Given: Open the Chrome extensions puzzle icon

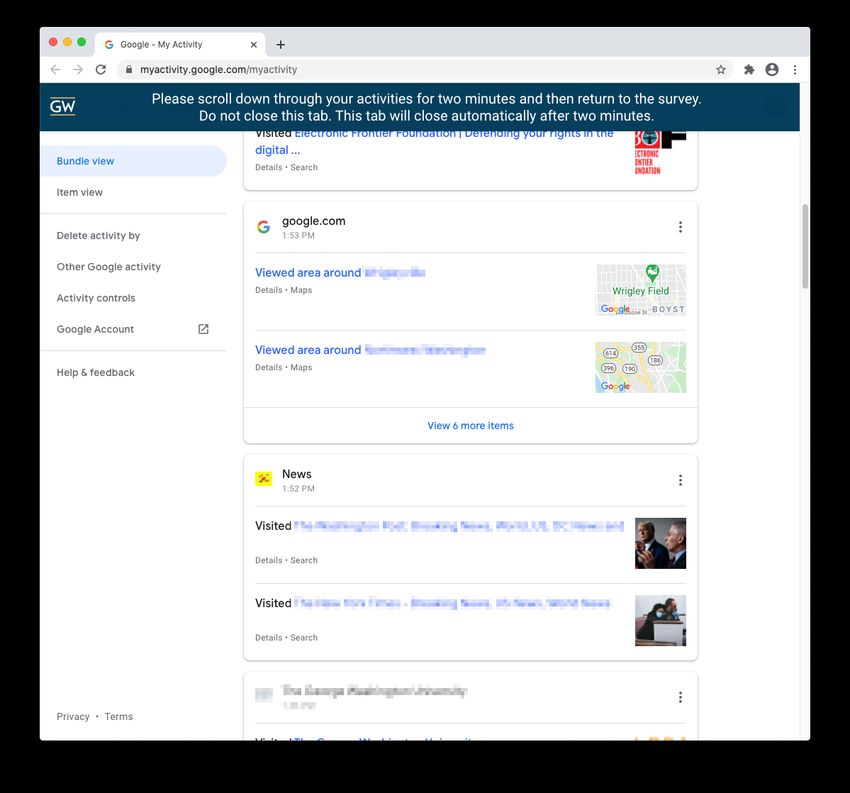Looking at the screenshot, I should (x=749, y=69).
